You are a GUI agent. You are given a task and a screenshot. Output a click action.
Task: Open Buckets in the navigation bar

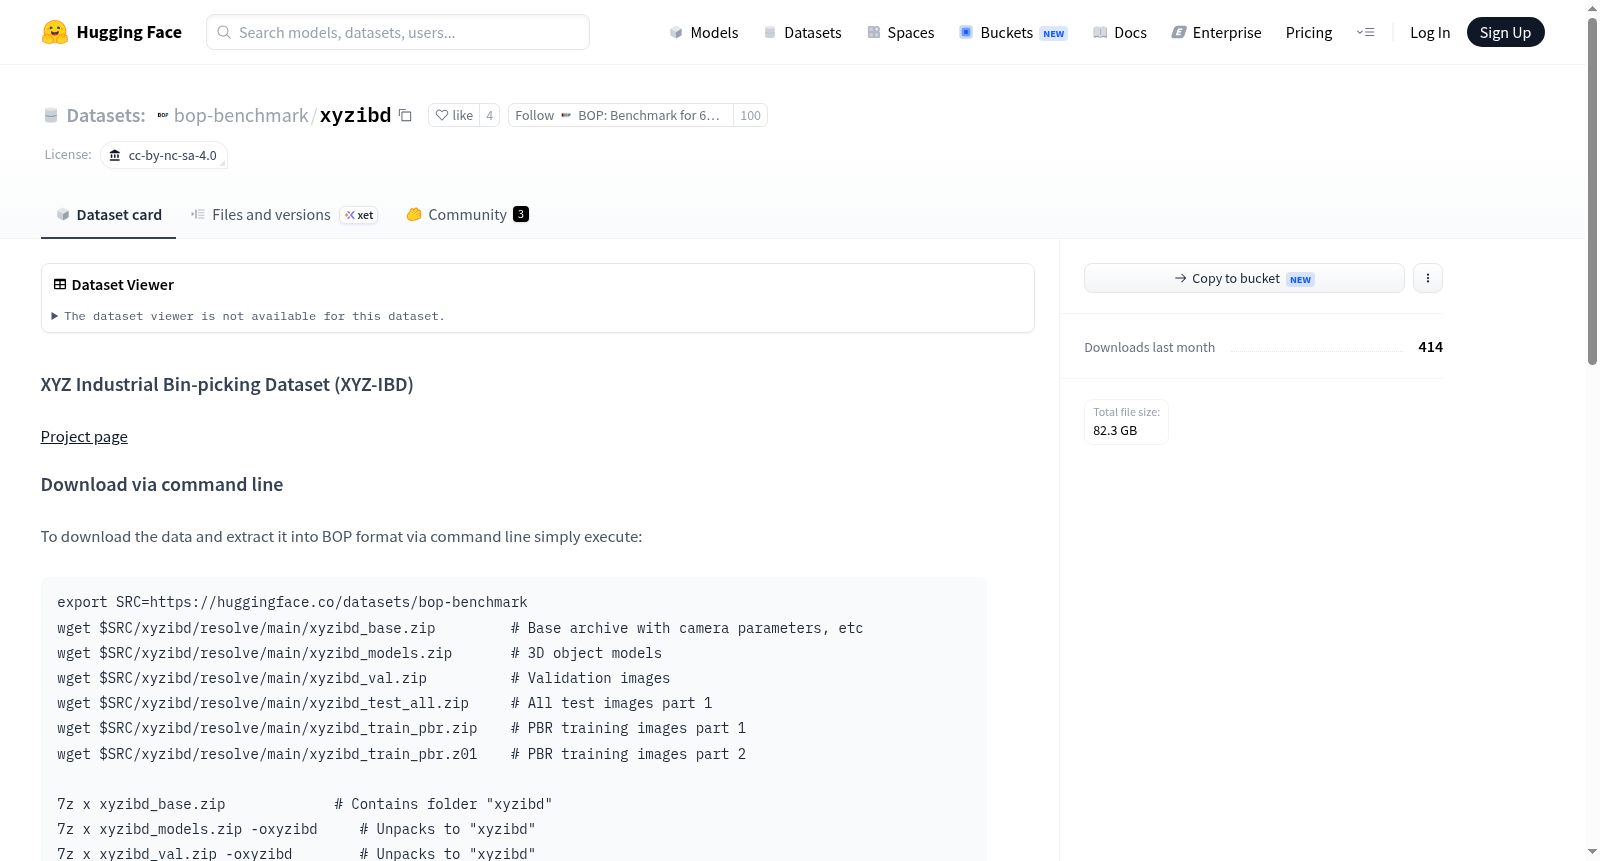click(x=1013, y=32)
